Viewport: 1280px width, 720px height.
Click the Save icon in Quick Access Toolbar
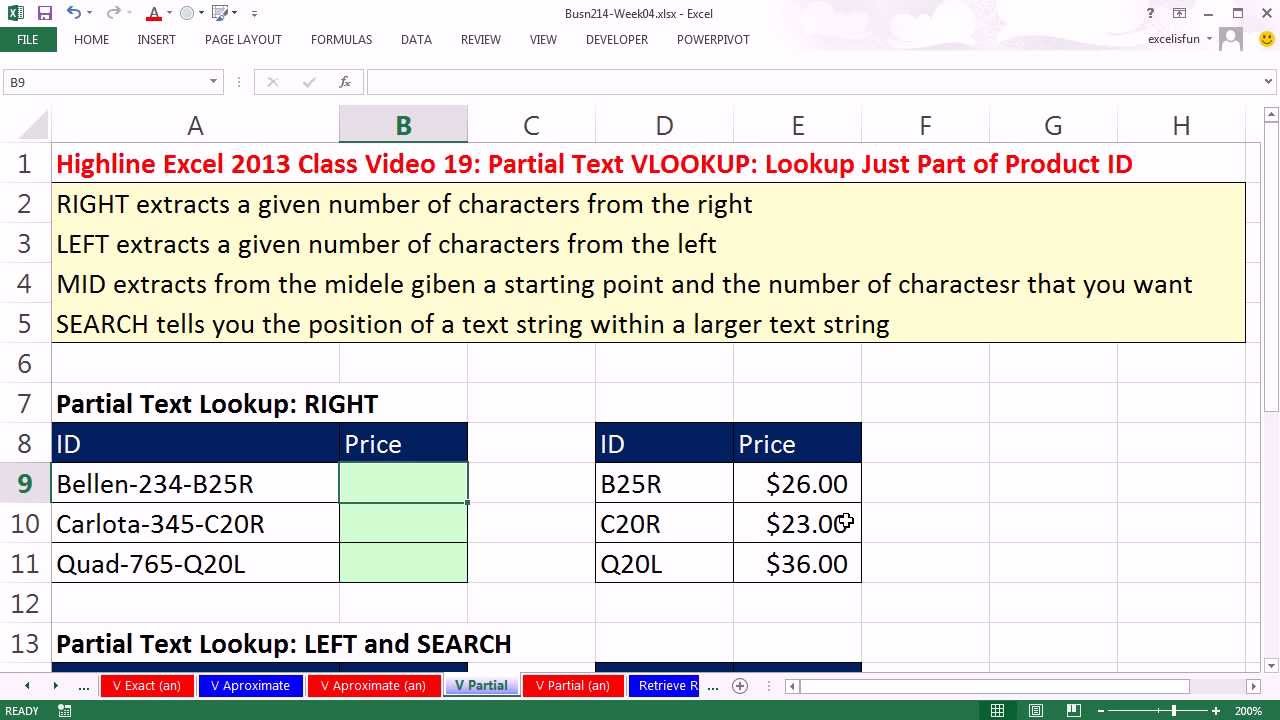(45, 14)
